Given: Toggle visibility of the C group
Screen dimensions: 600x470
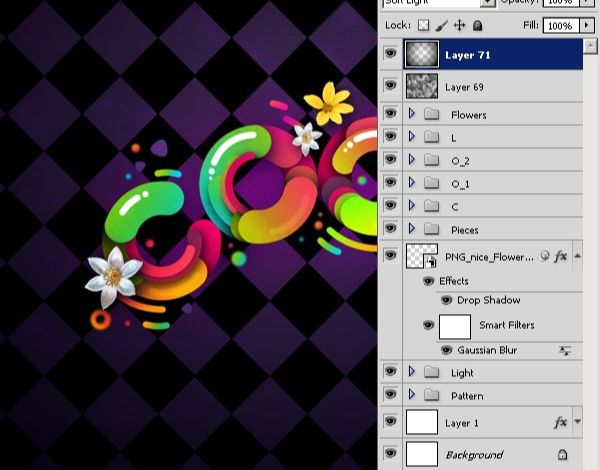Looking at the screenshot, I should (390, 205).
